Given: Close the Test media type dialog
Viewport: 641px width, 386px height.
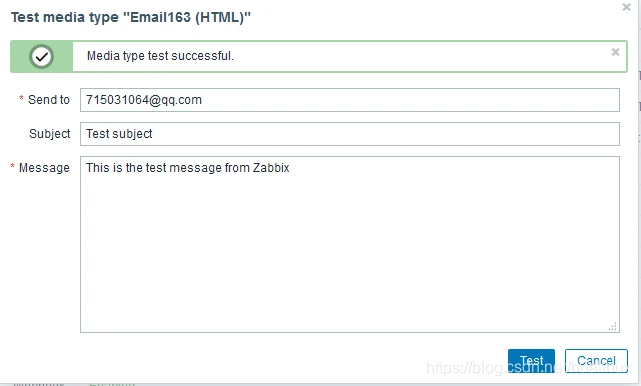Looking at the screenshot, I should point(626,7).
